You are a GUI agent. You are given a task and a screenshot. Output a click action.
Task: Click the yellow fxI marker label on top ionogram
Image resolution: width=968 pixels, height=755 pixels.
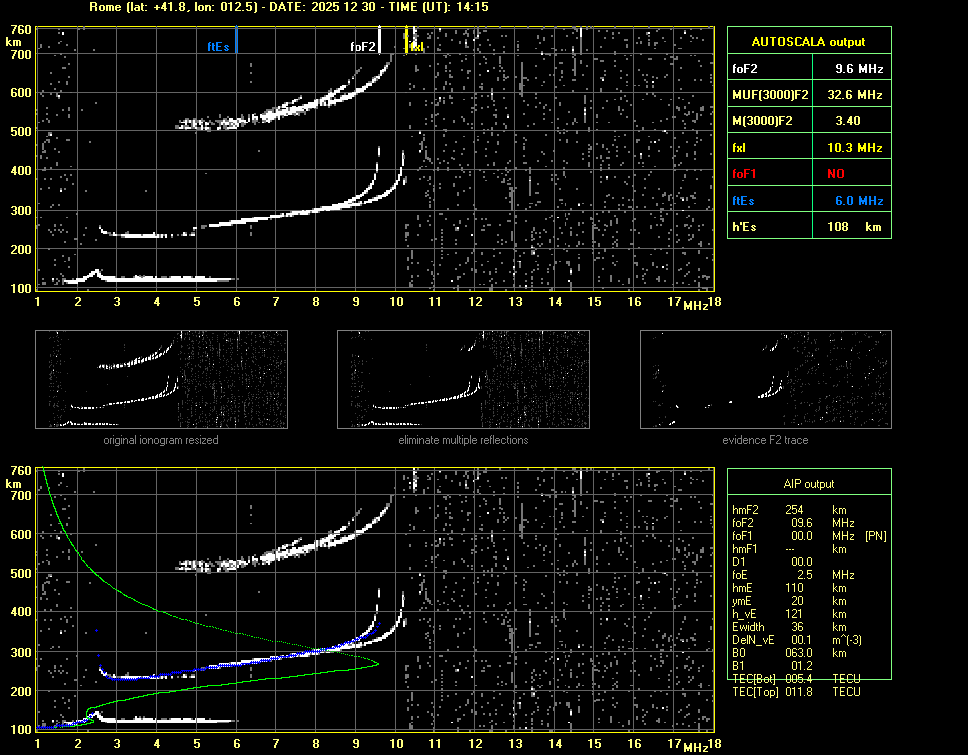414,47
